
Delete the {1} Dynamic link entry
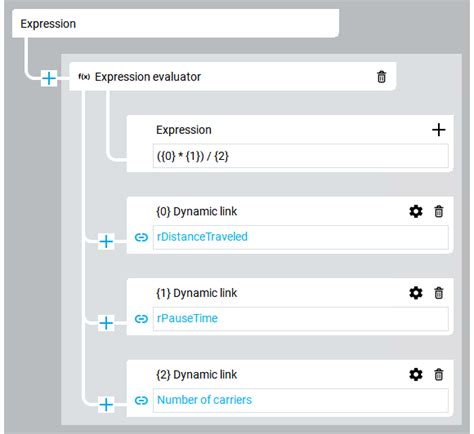coord(439,293)
